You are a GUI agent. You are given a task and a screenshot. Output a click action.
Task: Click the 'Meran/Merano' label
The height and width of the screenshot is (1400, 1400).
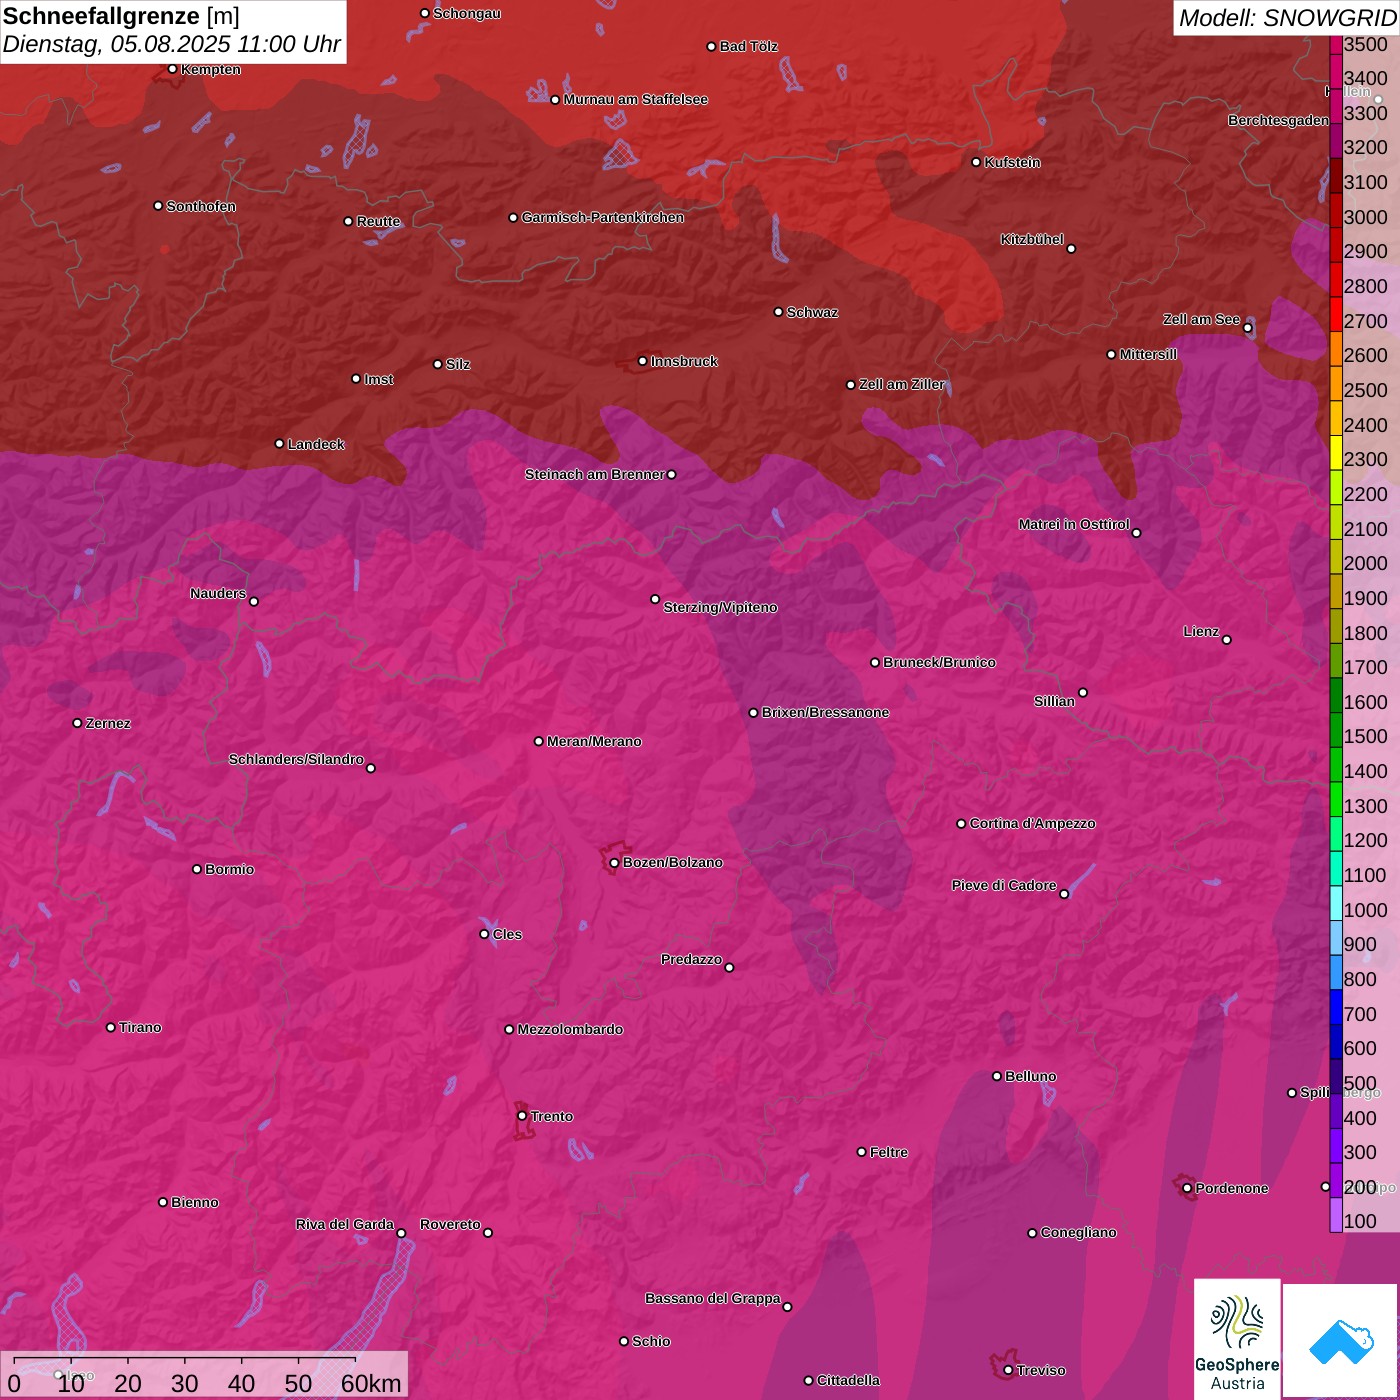pyautogui.click(x=594, y=741)
